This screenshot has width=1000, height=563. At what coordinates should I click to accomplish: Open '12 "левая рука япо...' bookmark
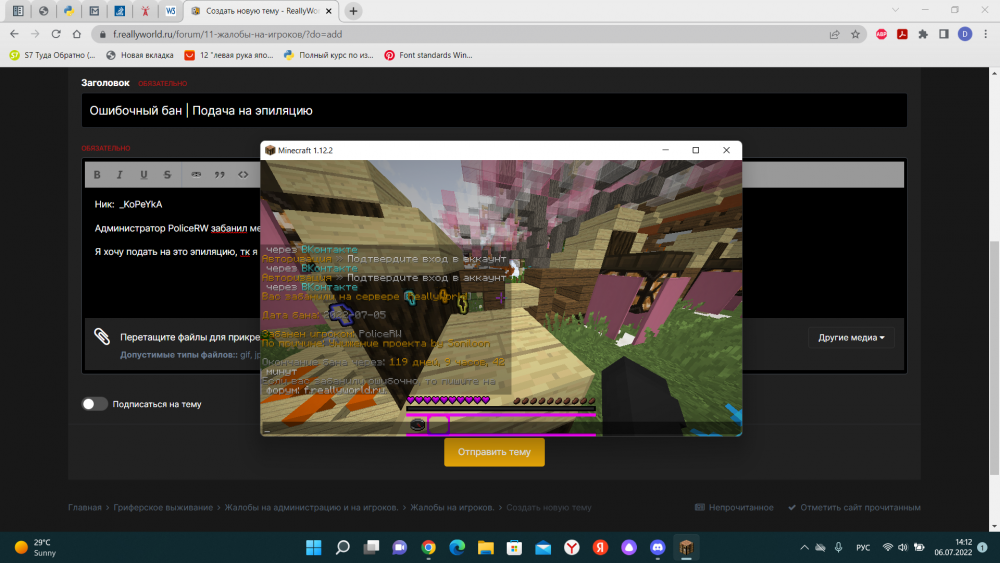229,55
